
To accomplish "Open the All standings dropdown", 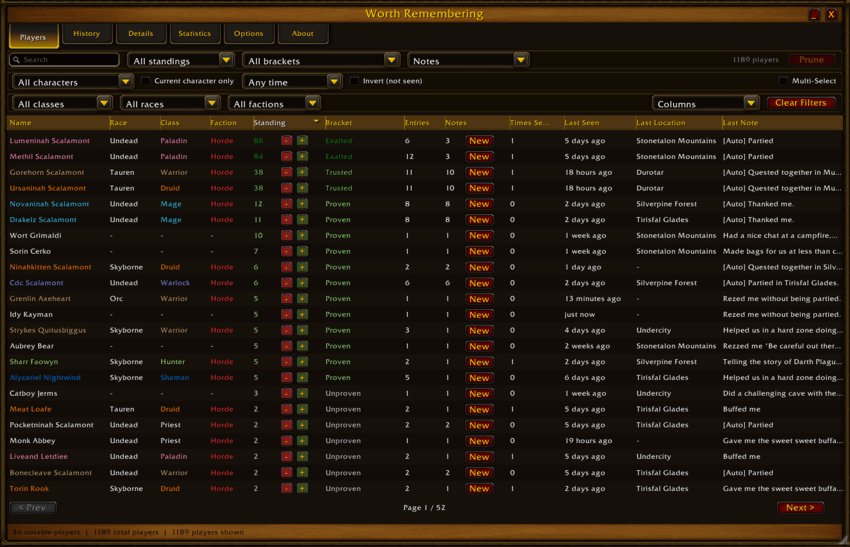I will click(180, 60).
